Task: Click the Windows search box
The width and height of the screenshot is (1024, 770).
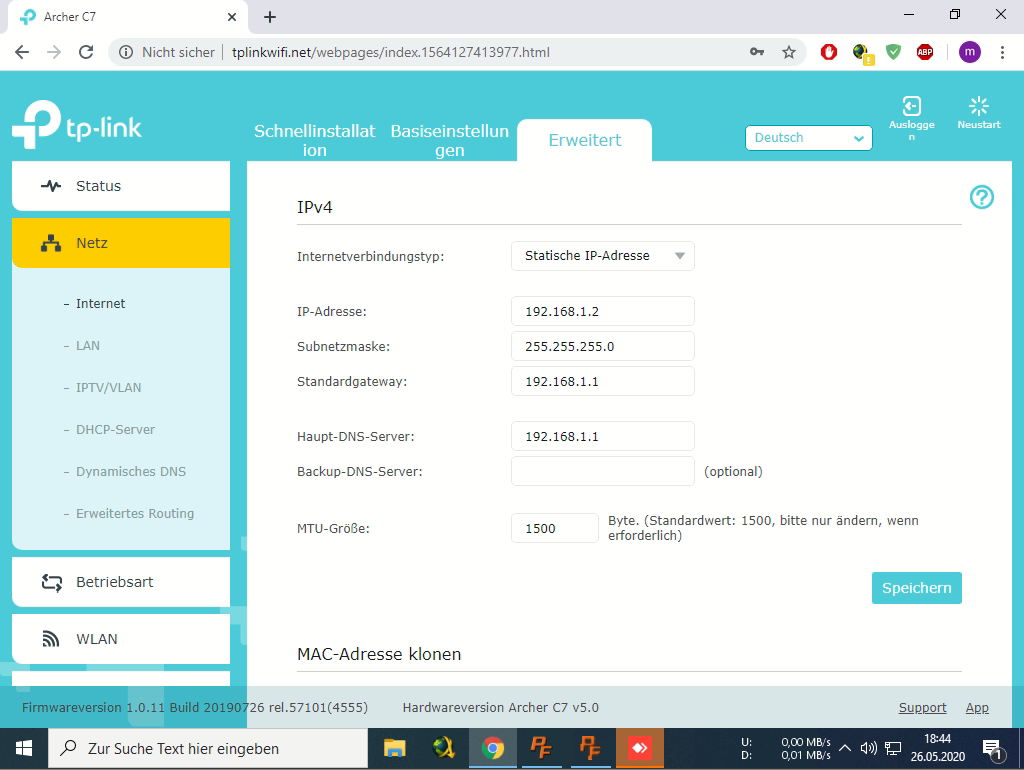Action: [208, 748]
